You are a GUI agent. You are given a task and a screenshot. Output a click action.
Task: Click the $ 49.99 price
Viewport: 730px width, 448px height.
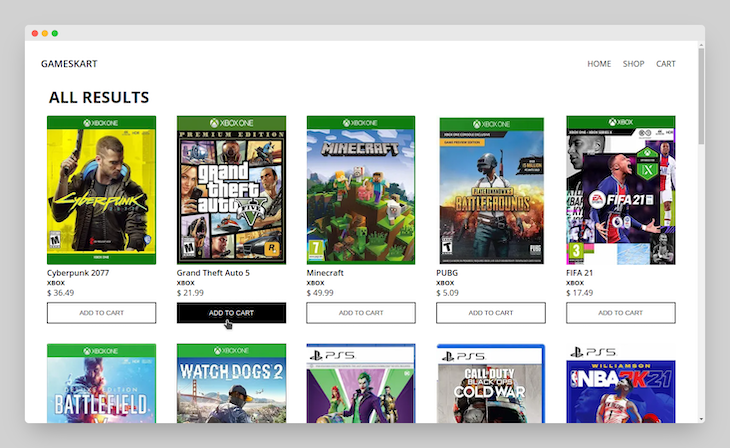click(320, 293)
